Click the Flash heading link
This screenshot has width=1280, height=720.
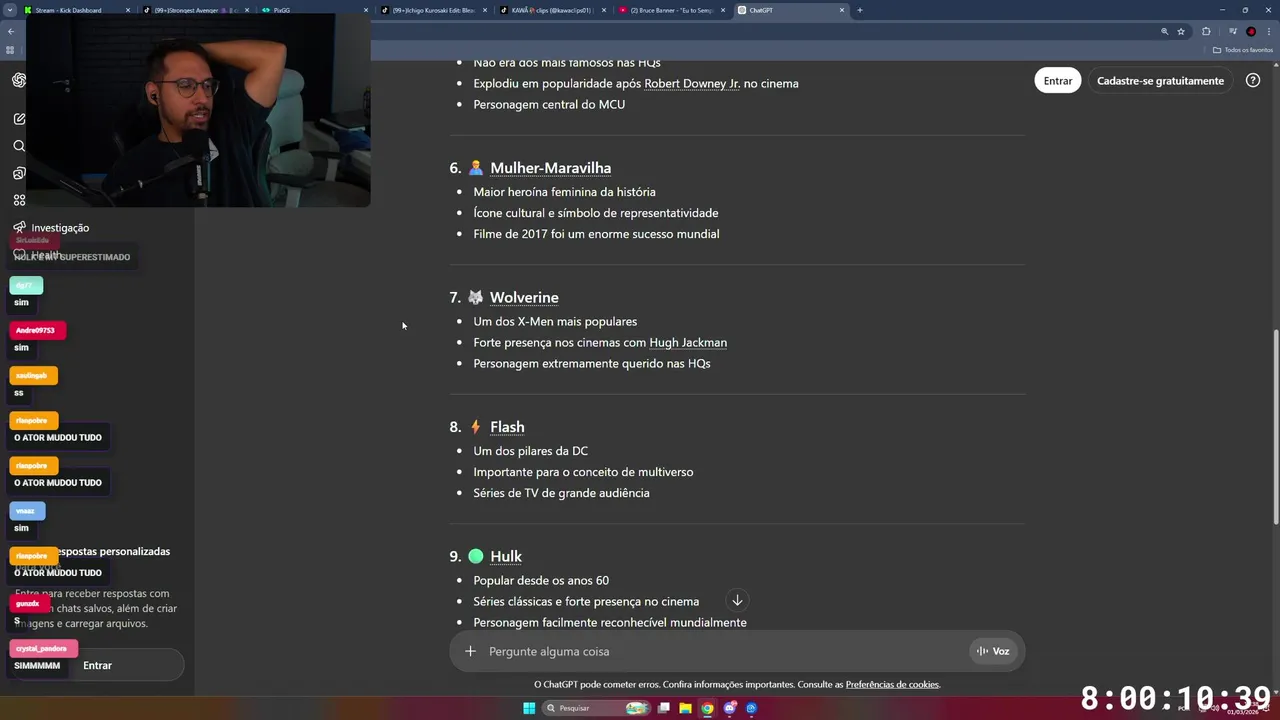pos(507,427)
